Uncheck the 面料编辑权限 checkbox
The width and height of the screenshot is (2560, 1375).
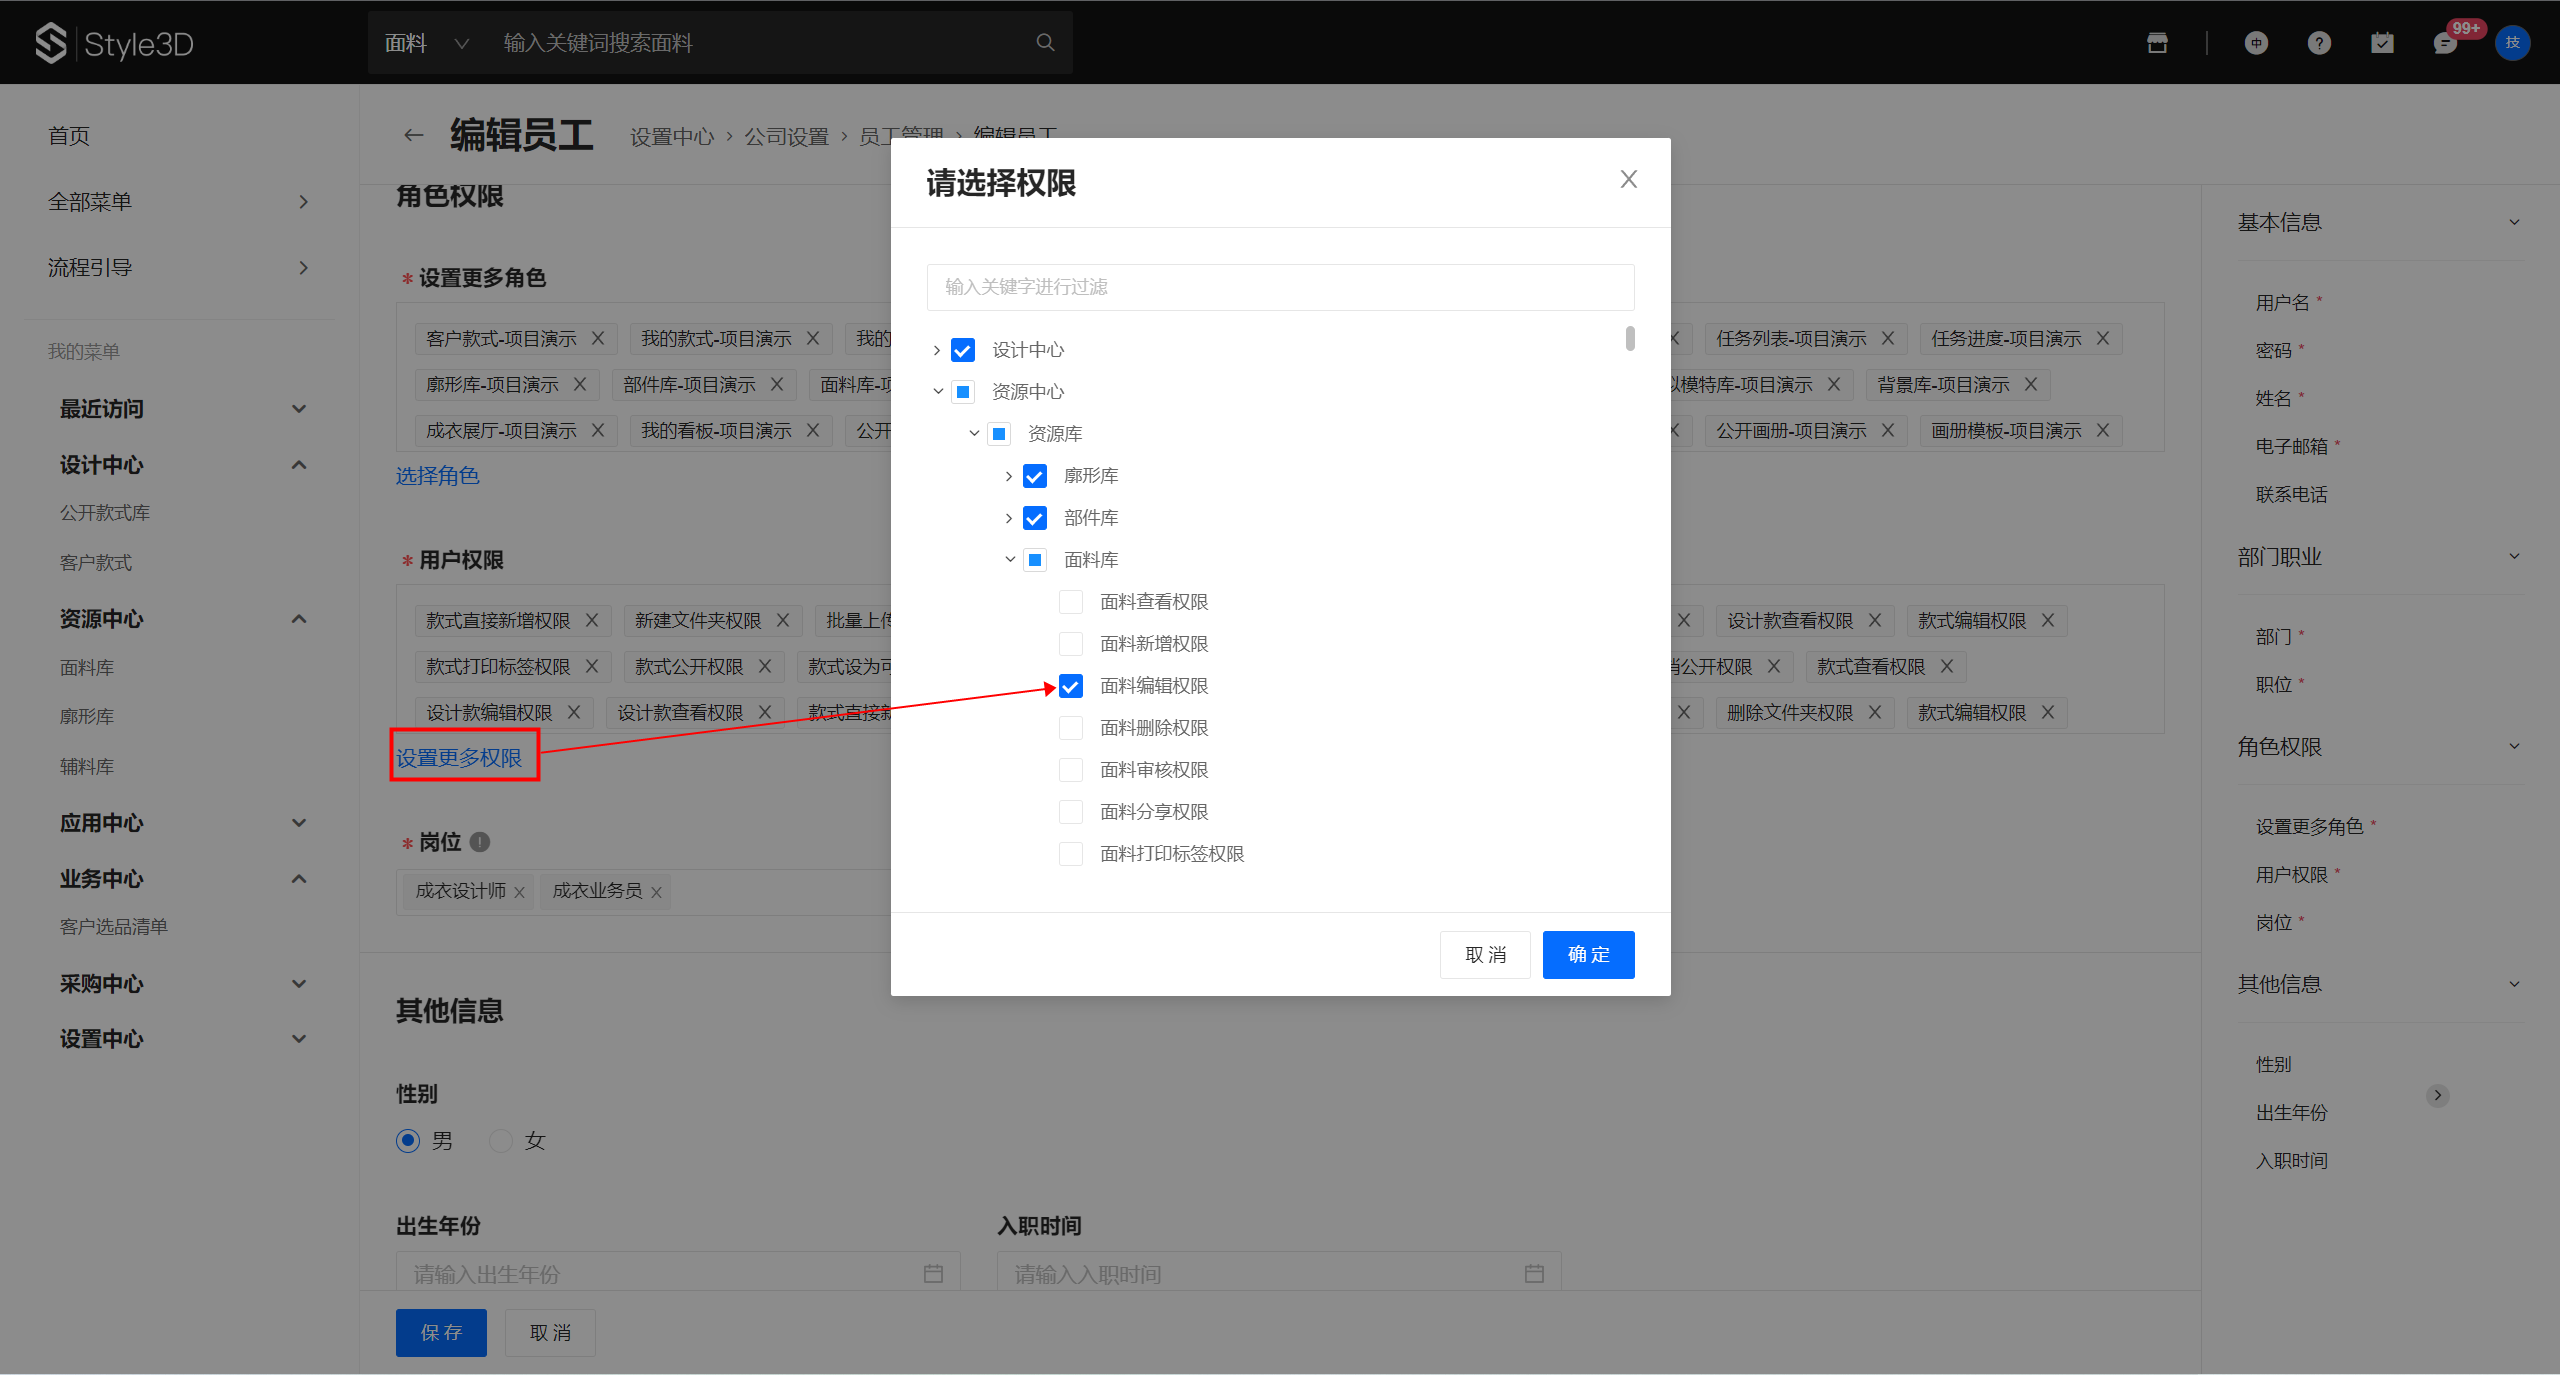click(x=1070, y=686)
